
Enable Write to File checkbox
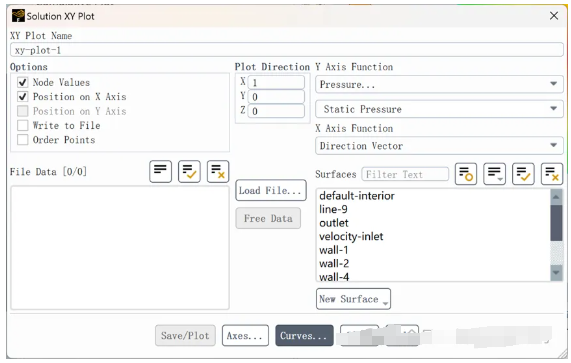point(23,125)
